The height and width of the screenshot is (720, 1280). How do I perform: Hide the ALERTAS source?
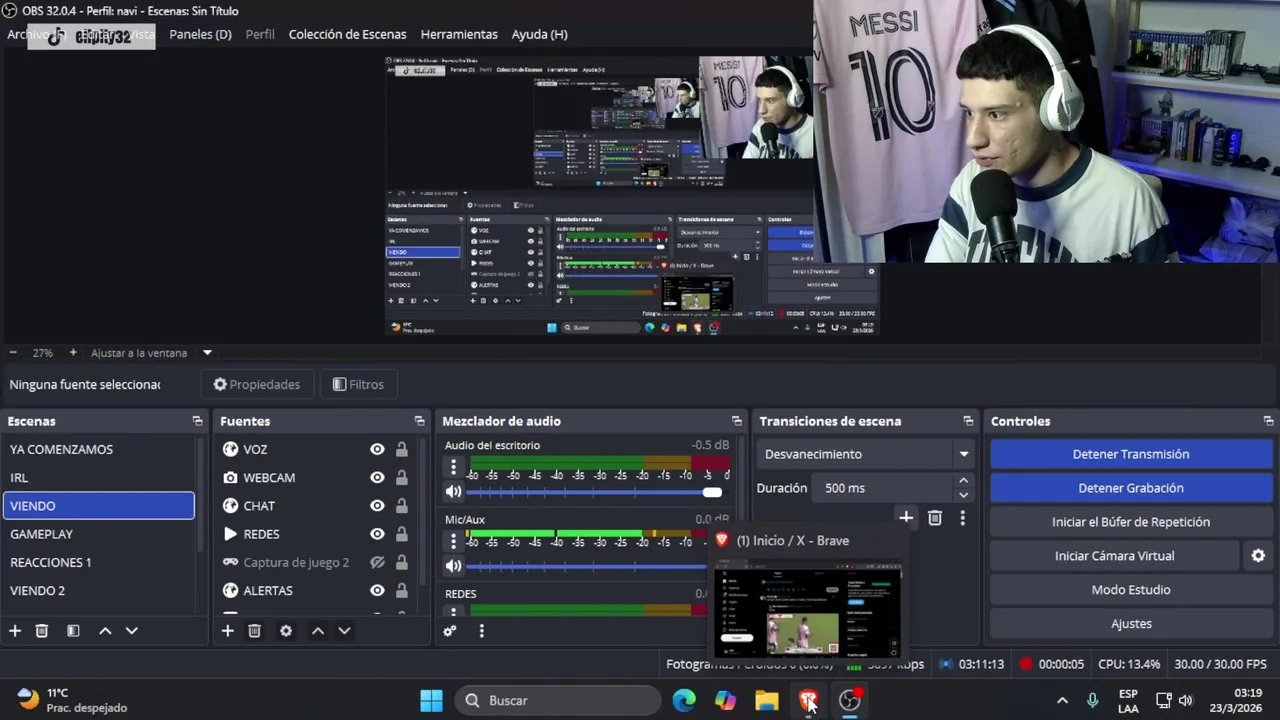point(377,591)
